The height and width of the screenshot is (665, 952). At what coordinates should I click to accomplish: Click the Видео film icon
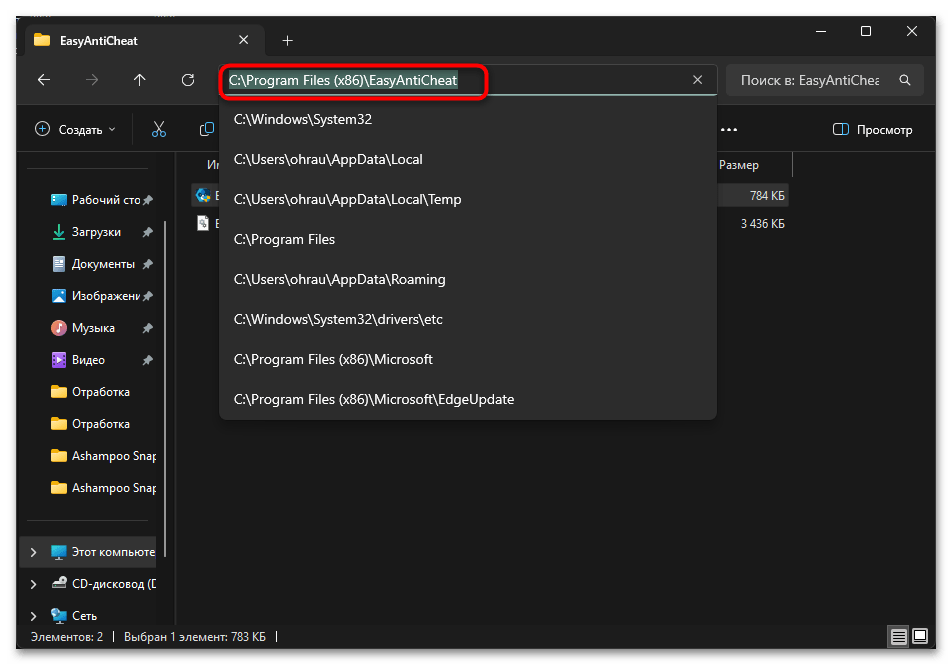click(59, 360)
